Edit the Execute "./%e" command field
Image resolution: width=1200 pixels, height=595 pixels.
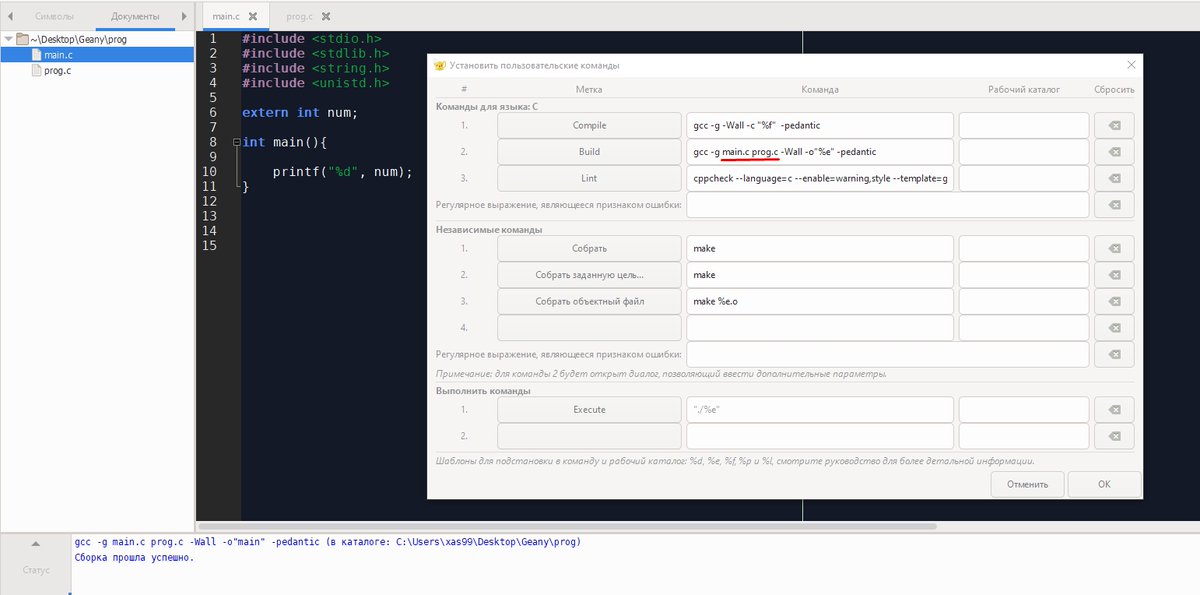pyautogui.click(x=820, y=410)
